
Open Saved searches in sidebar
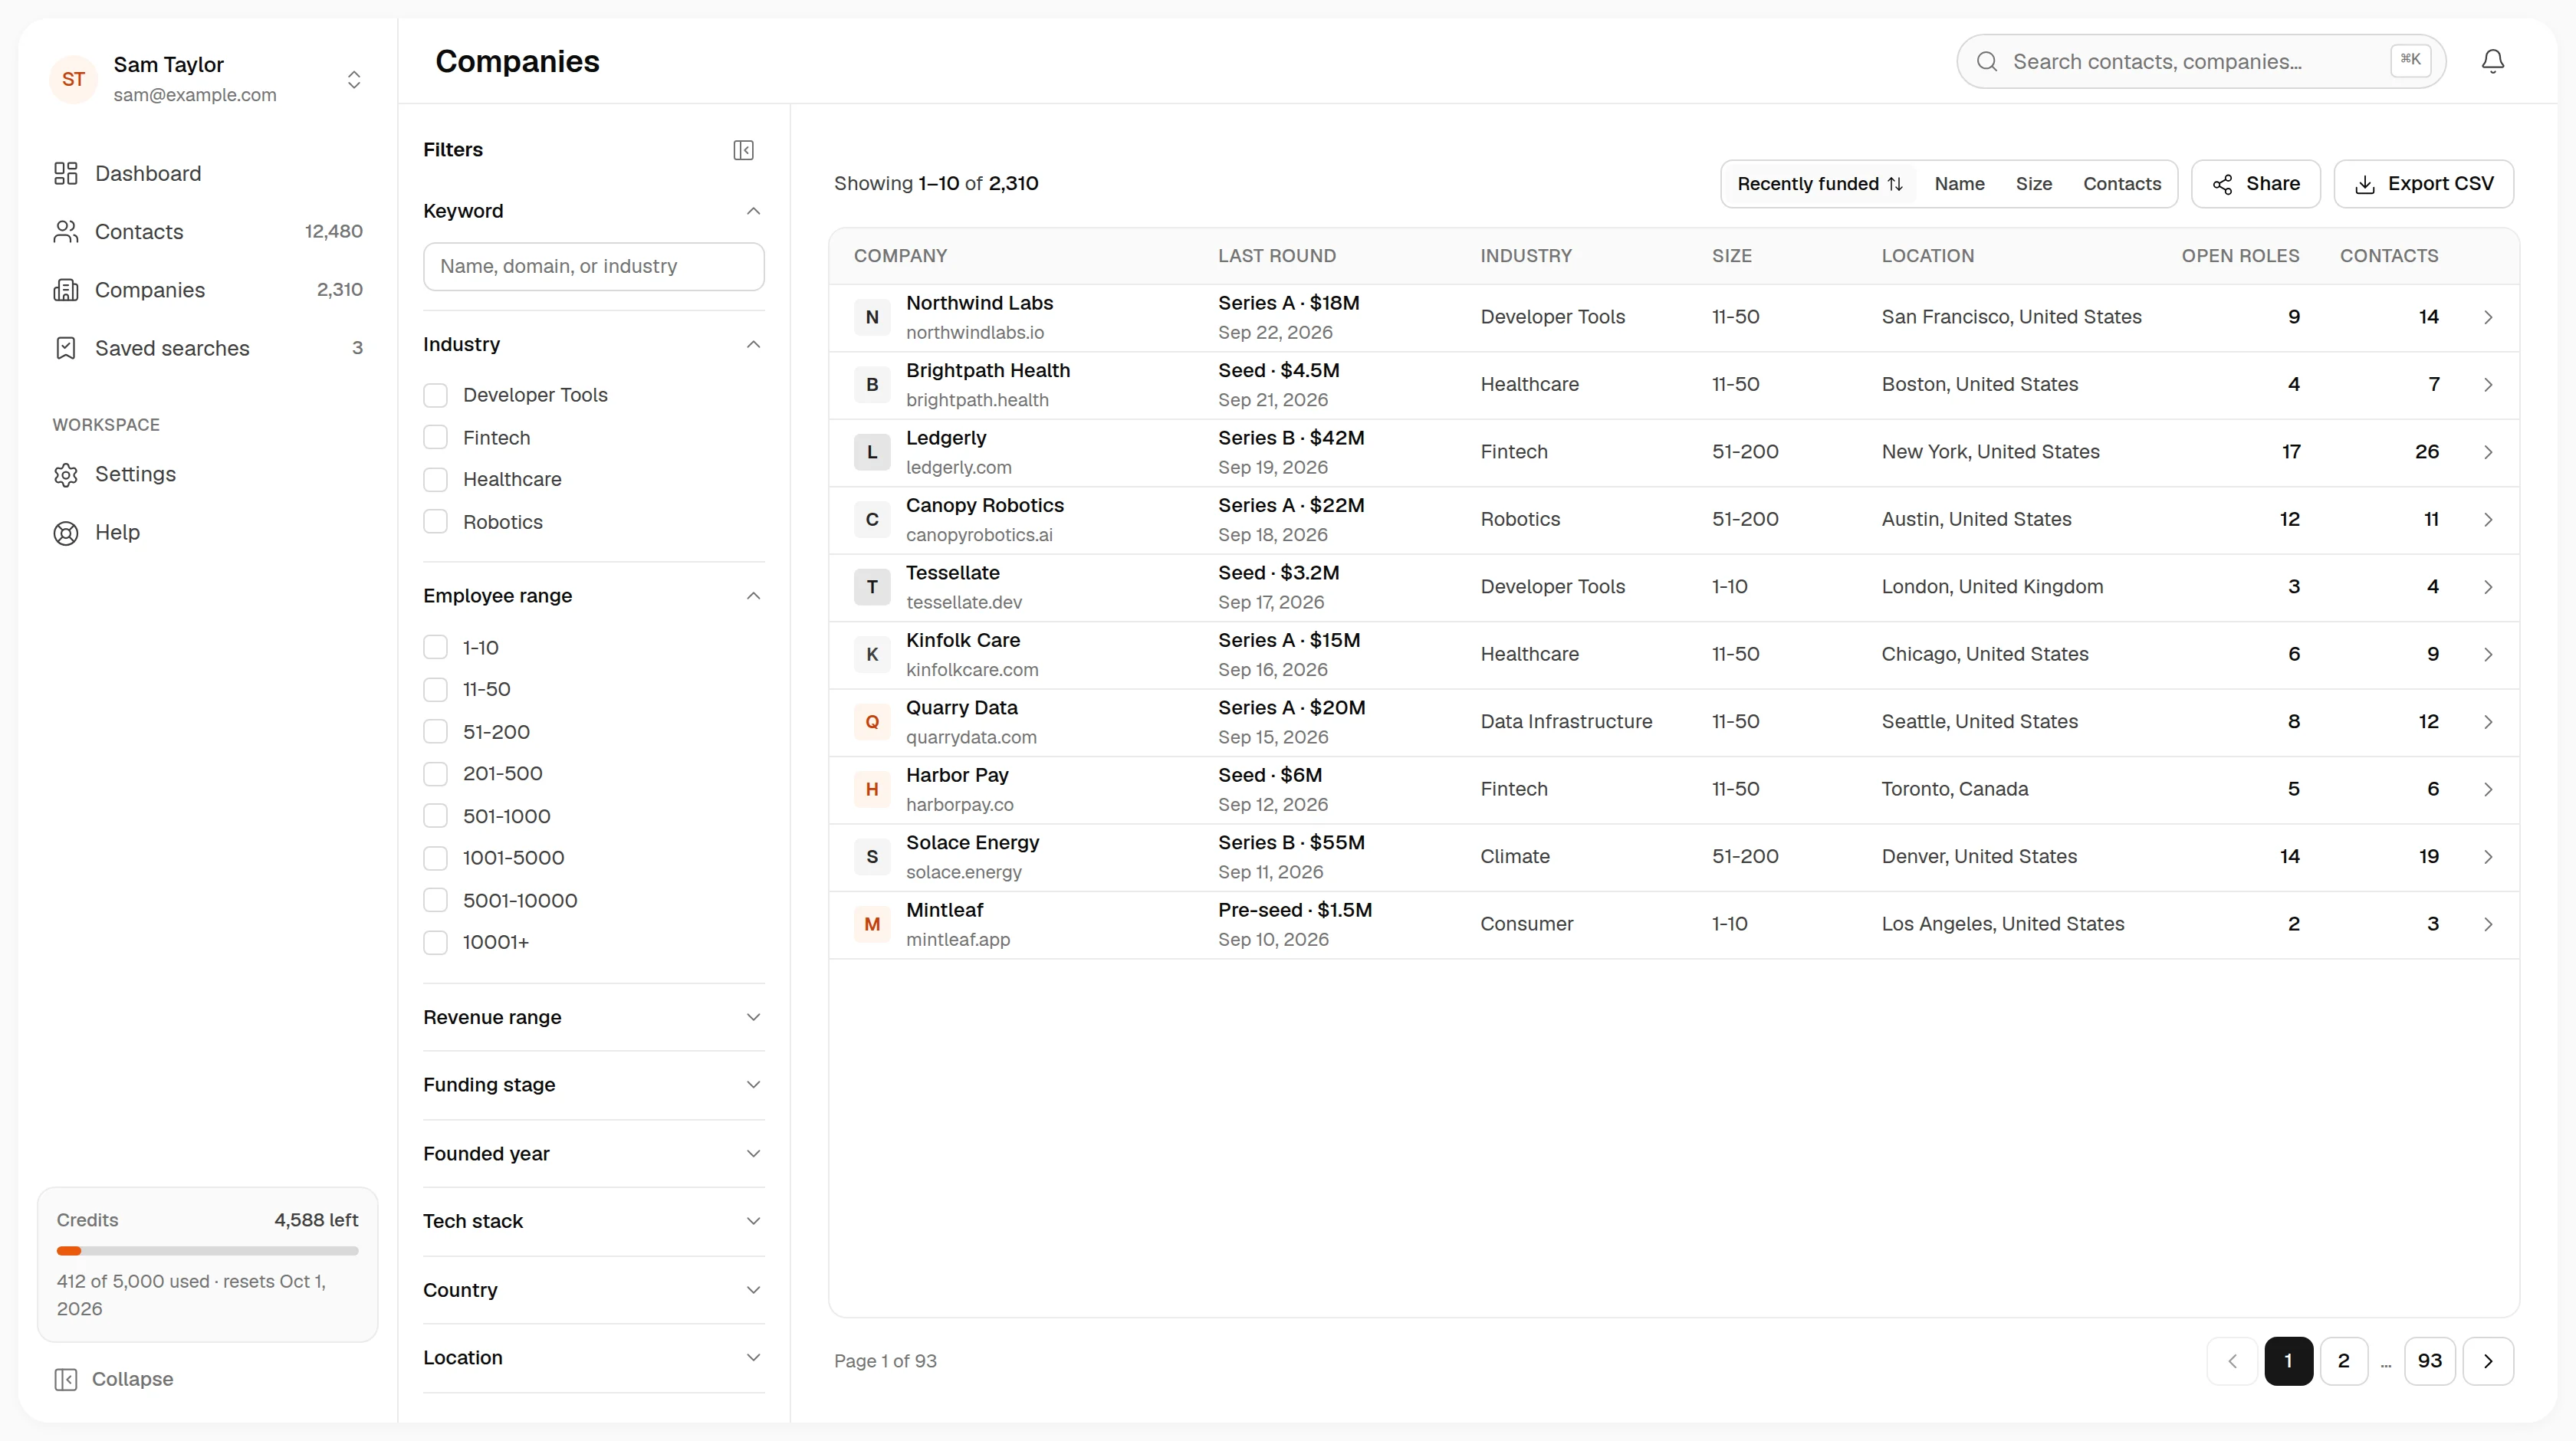coord(208,348)
